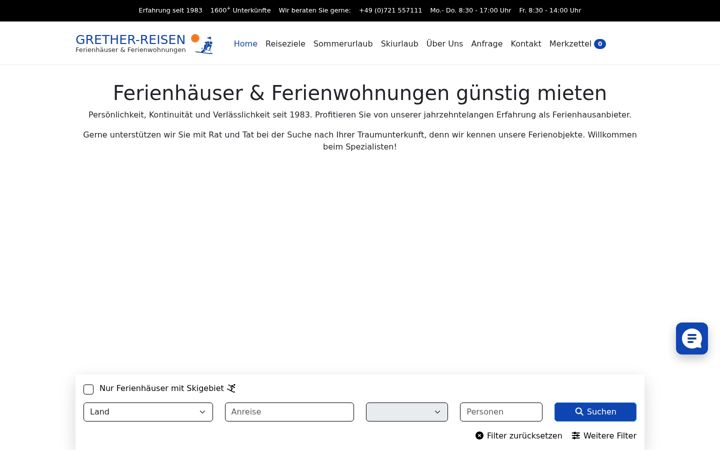Open the Skiurlaub menu
720x450 pixels.
399,44
